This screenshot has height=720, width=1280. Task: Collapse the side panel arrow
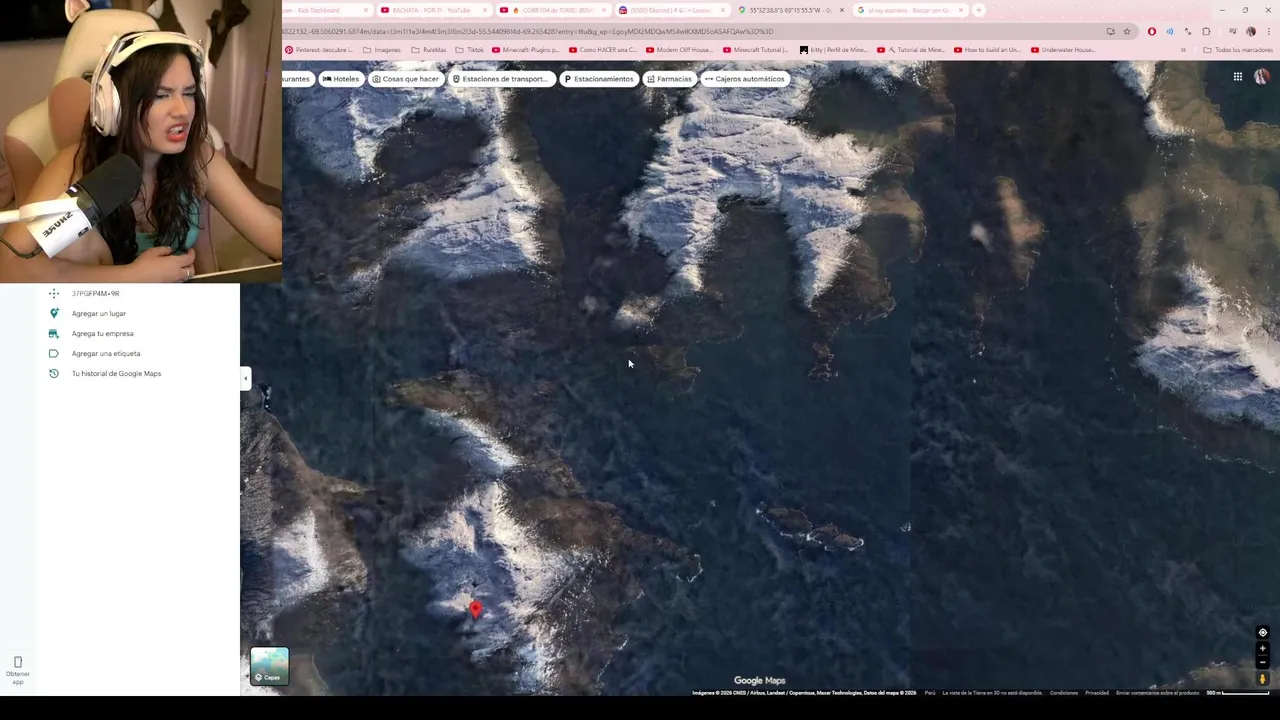[x=246, y=378]
